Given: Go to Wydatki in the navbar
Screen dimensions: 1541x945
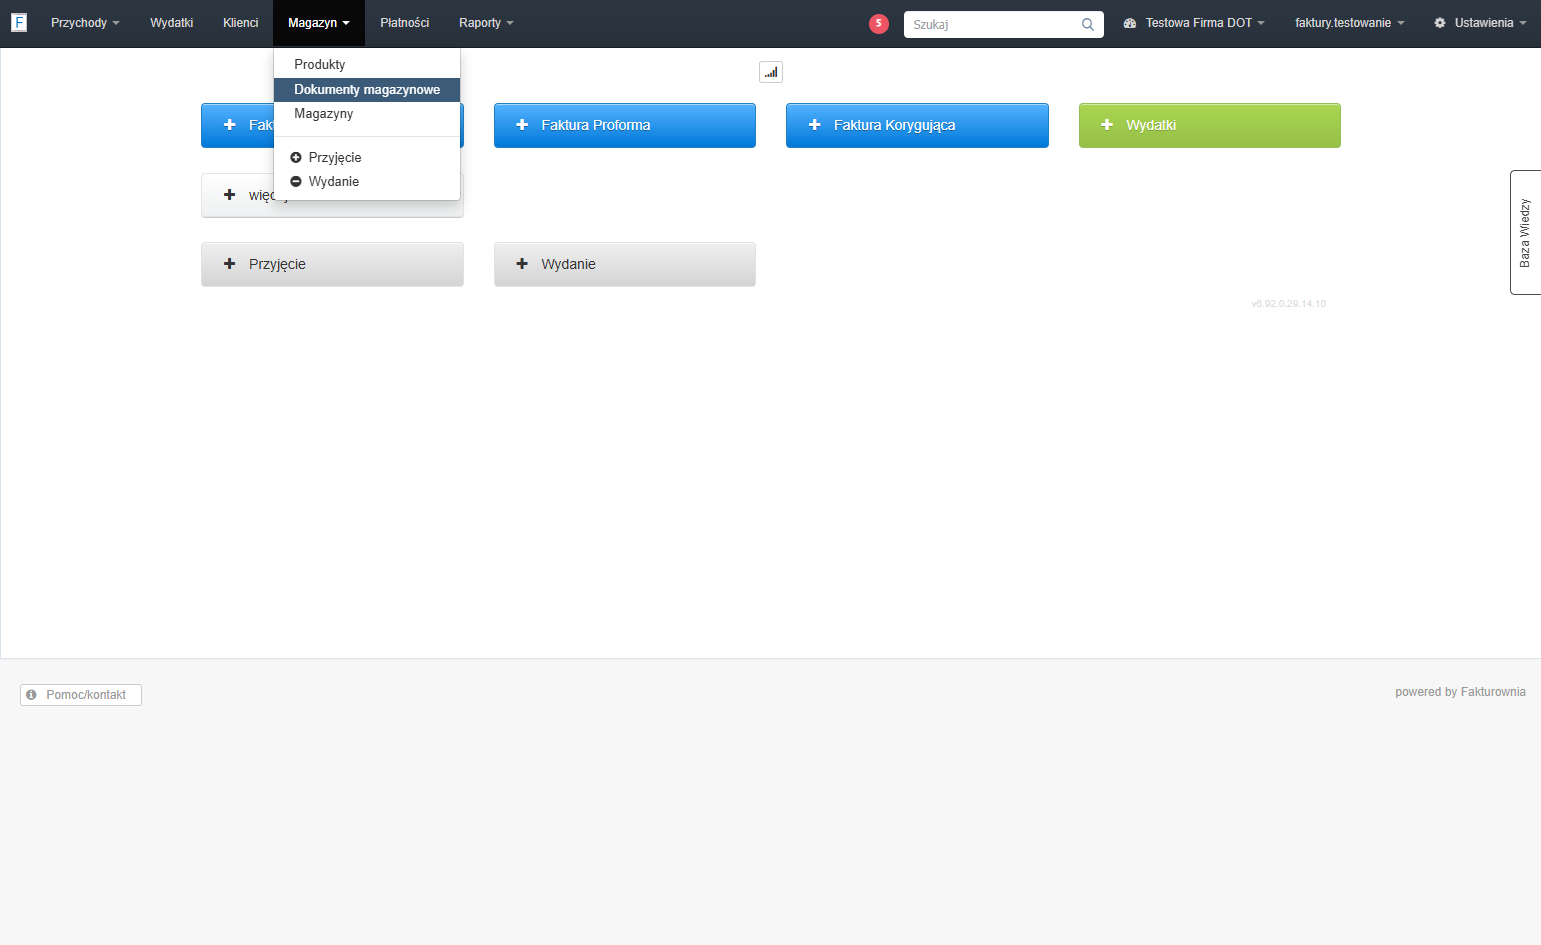Looking at the screenshot, I should (x=171, y=23).
